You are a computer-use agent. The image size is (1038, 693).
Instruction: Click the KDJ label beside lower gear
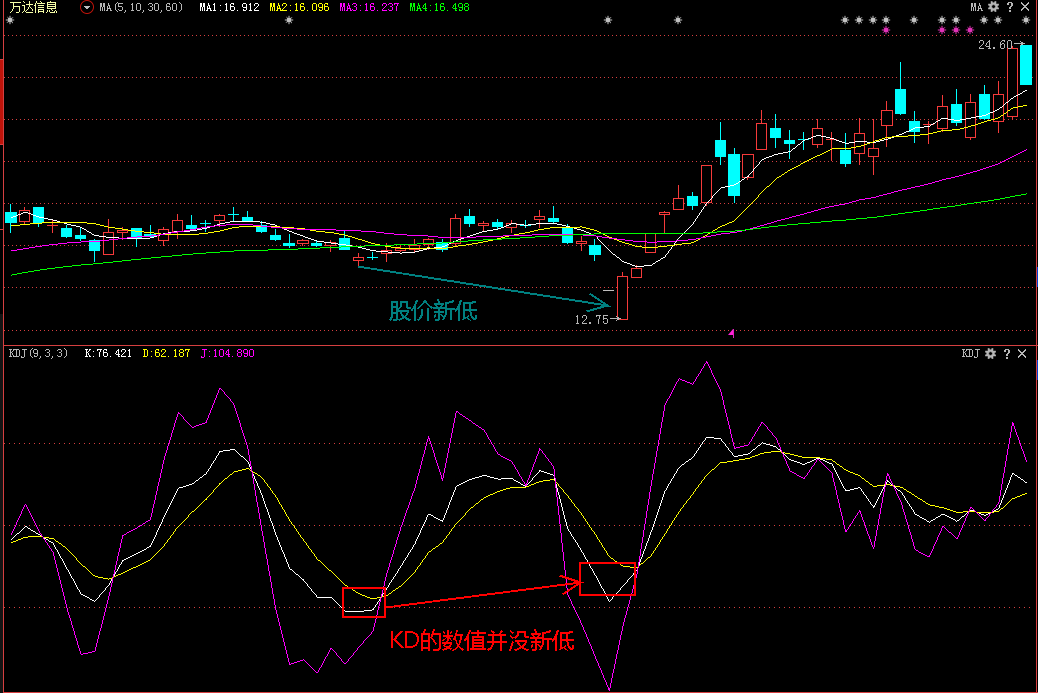pyautogui.click(x=971, y=353)
